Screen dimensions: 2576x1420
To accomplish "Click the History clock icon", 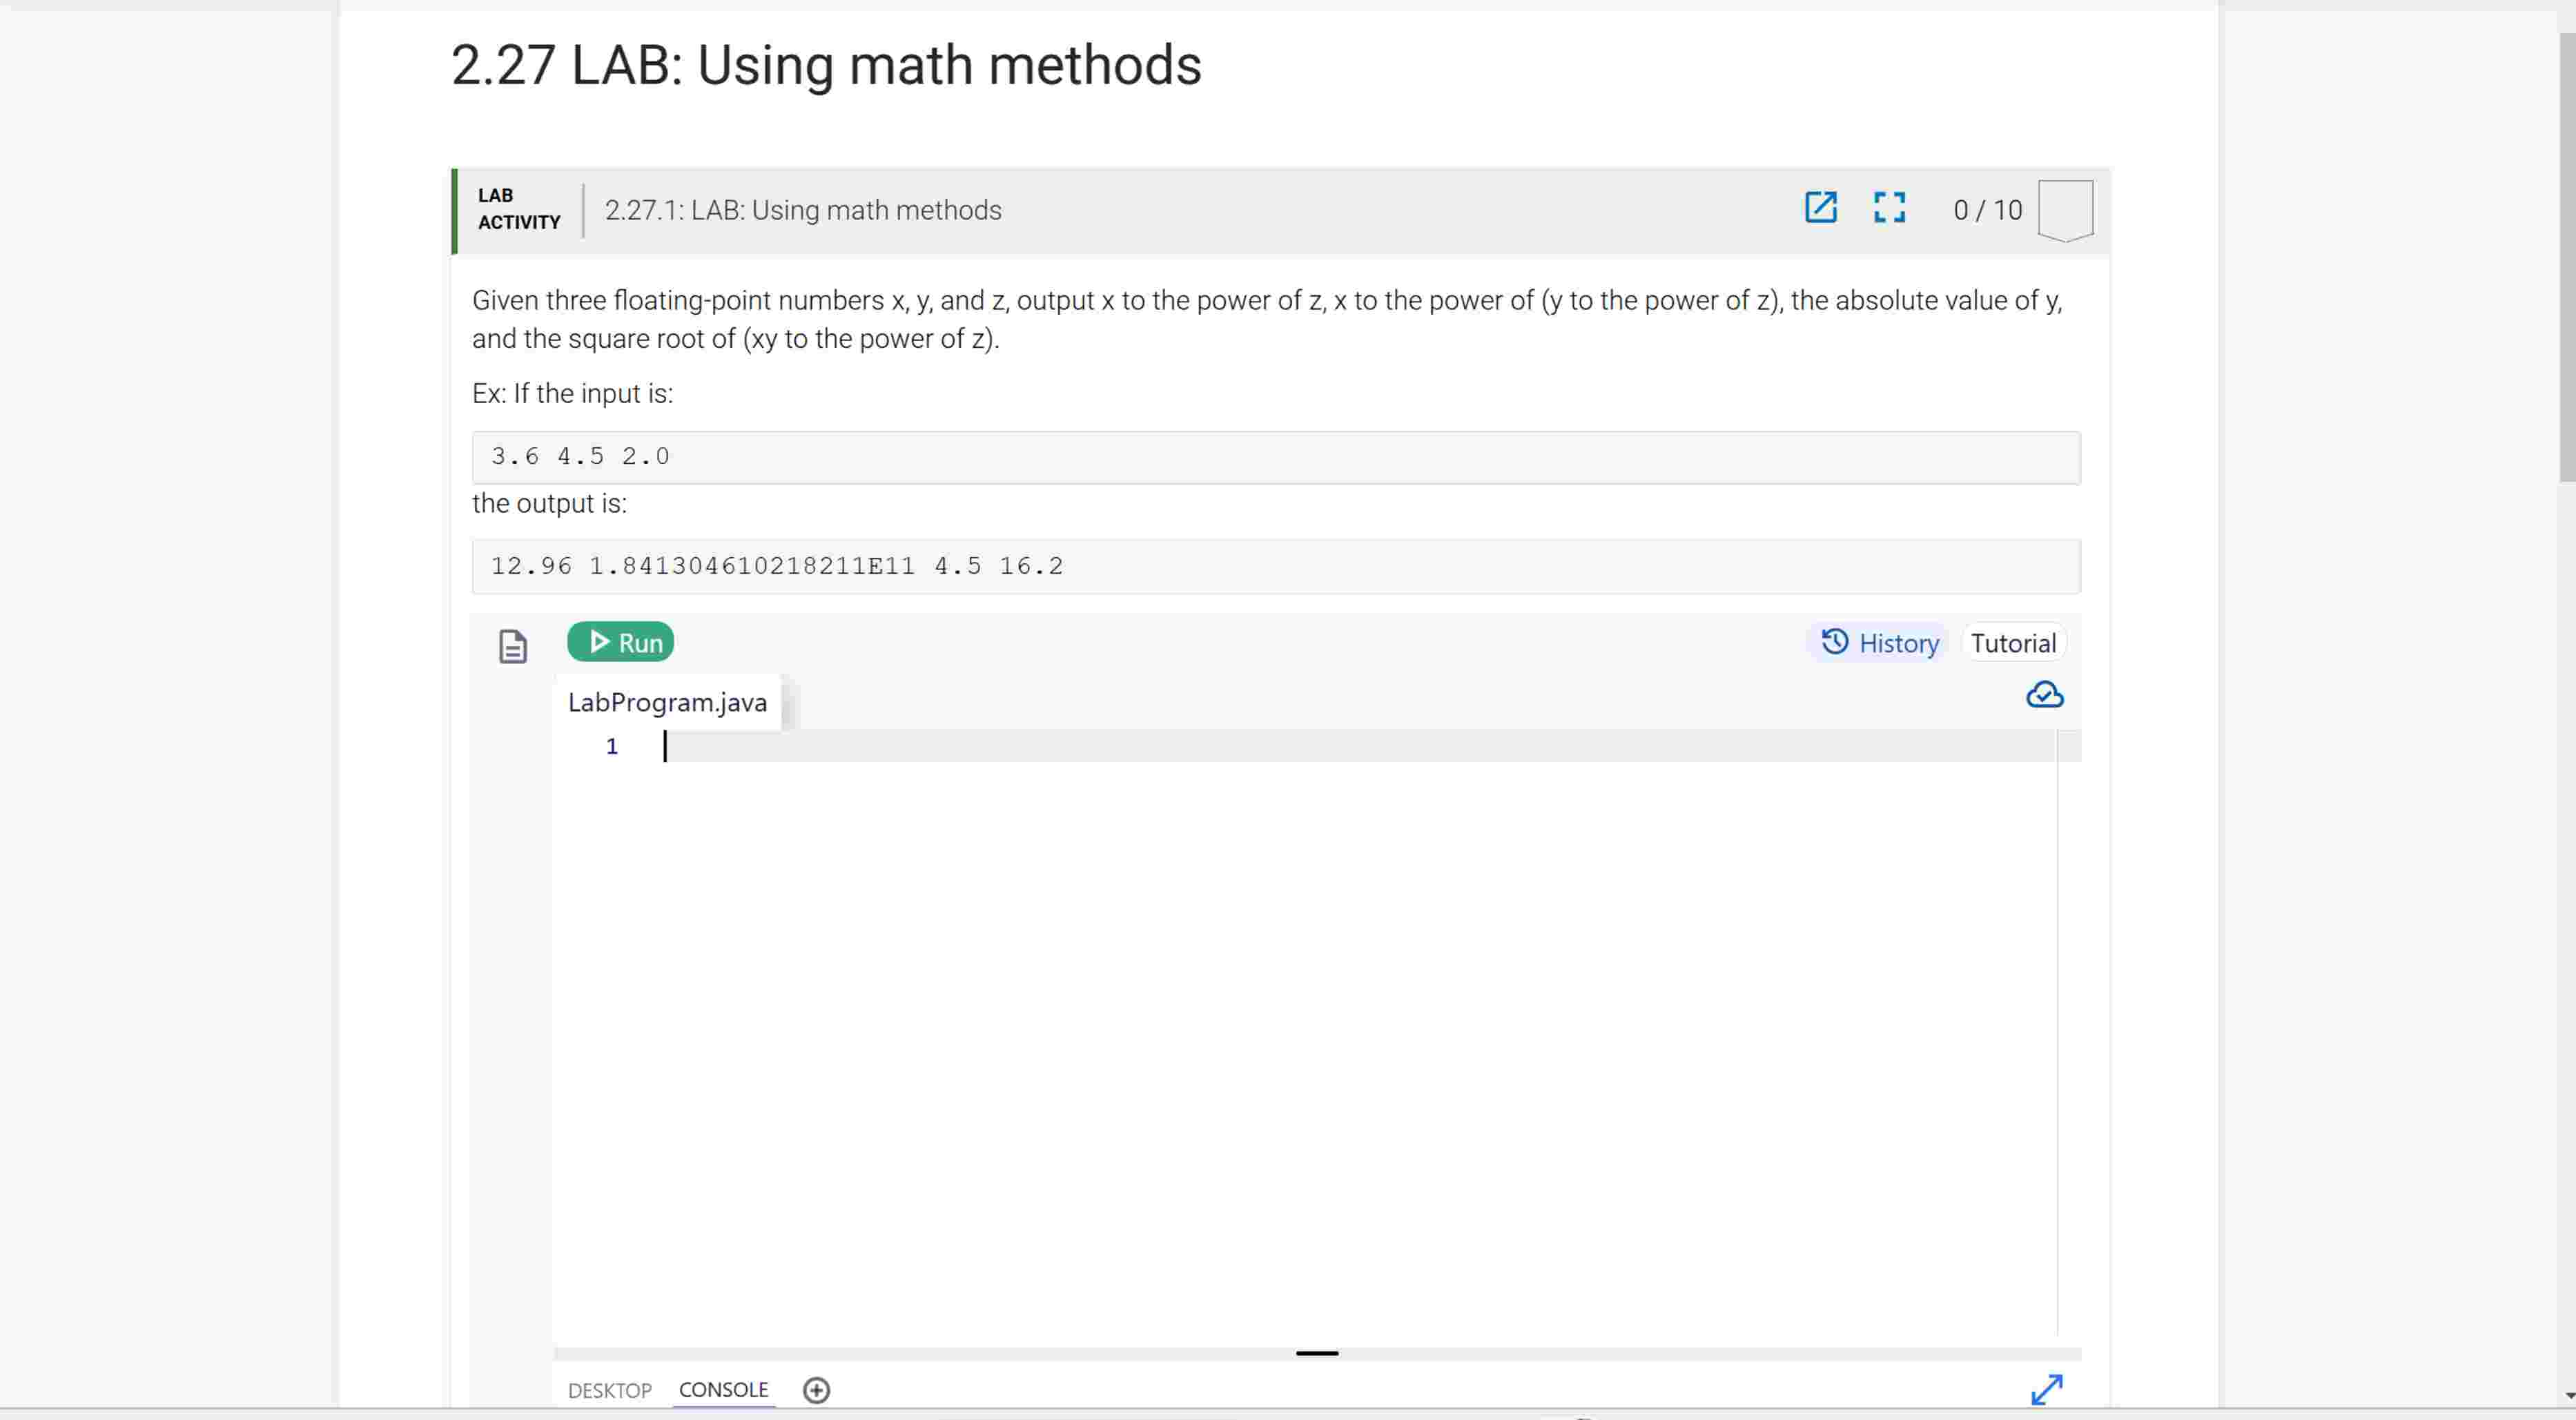I will click(x=1833, y=642).
